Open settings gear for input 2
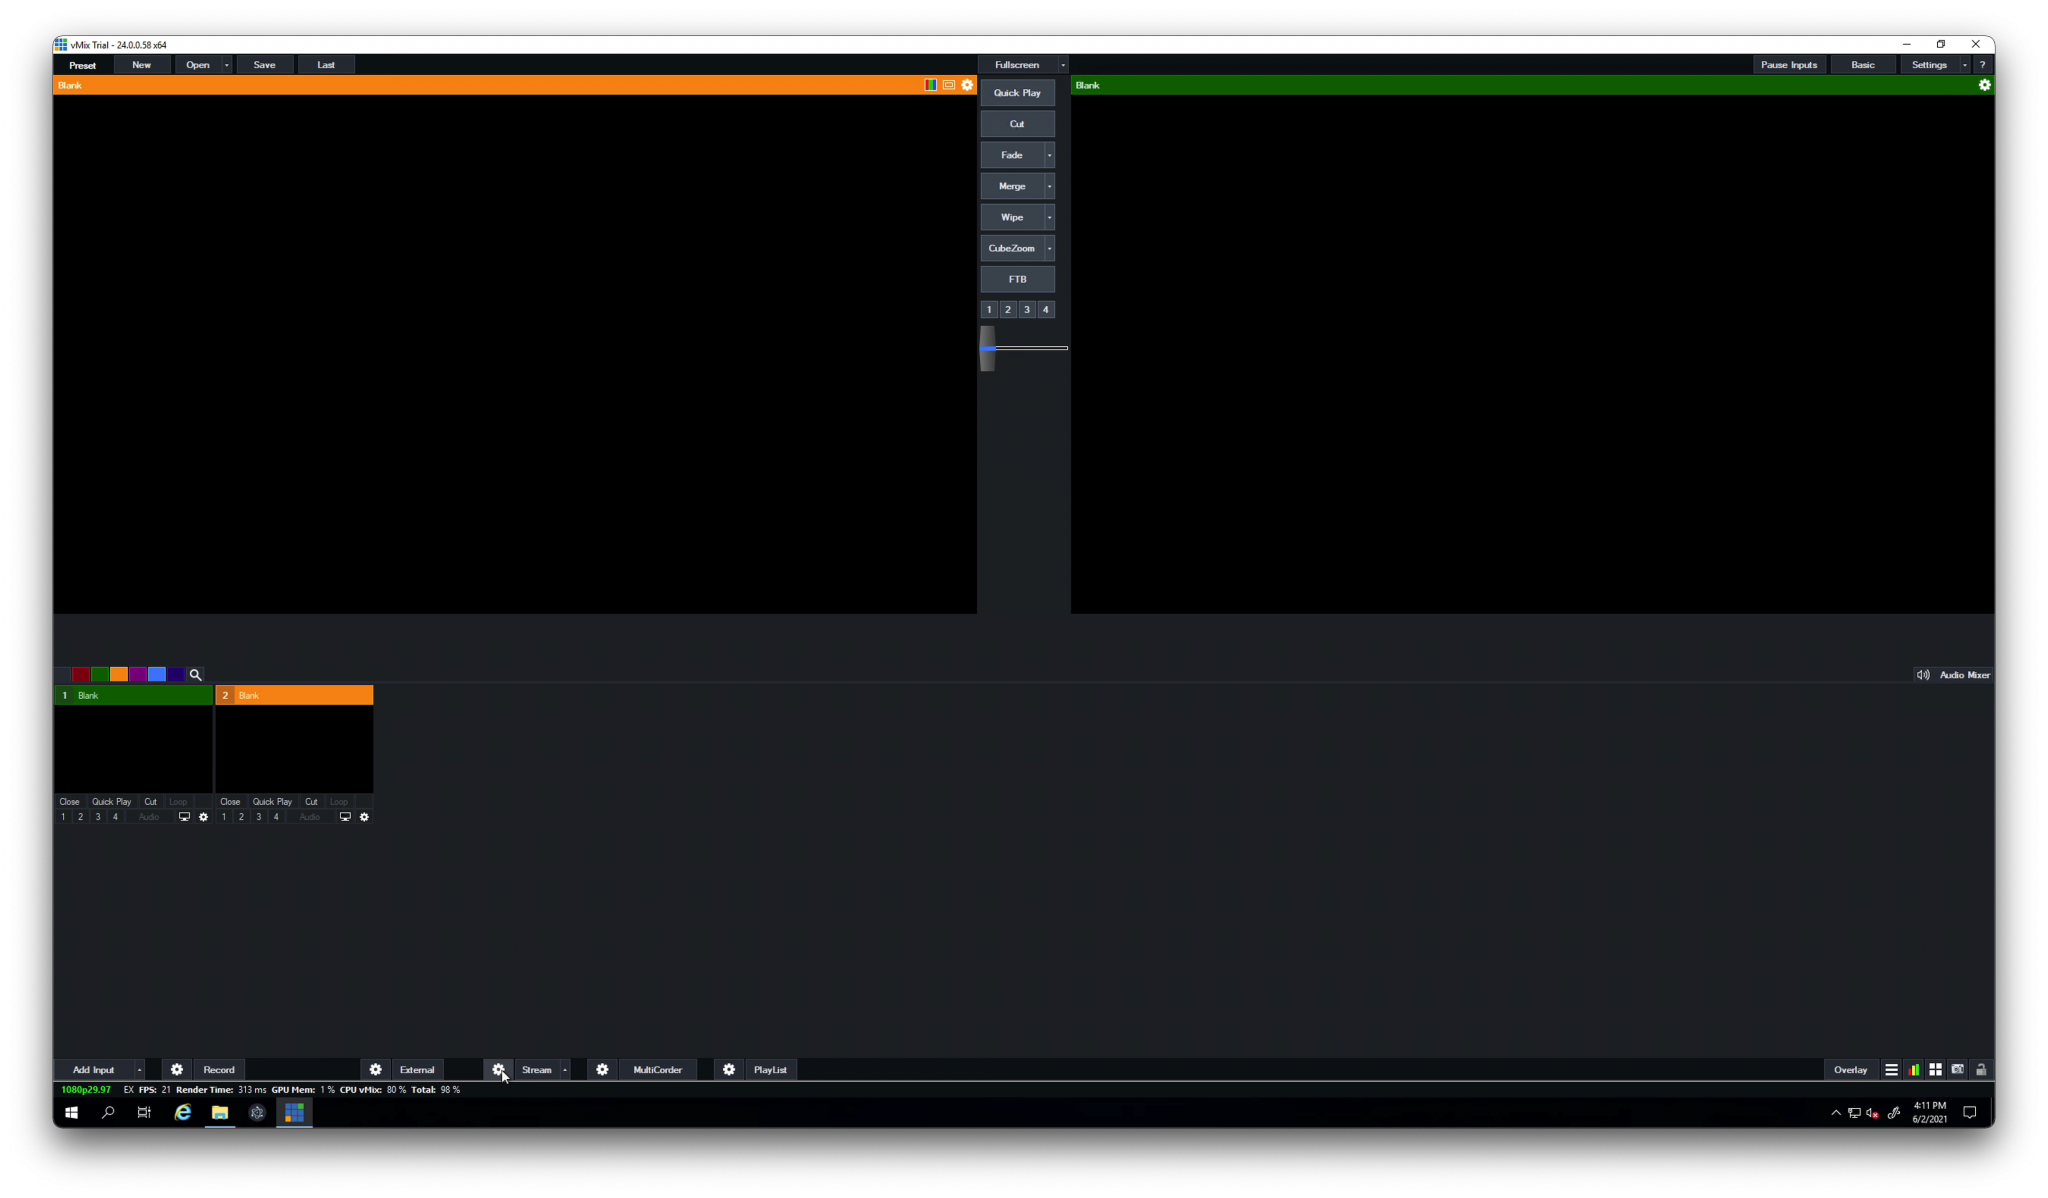 (x=364, y=817)
